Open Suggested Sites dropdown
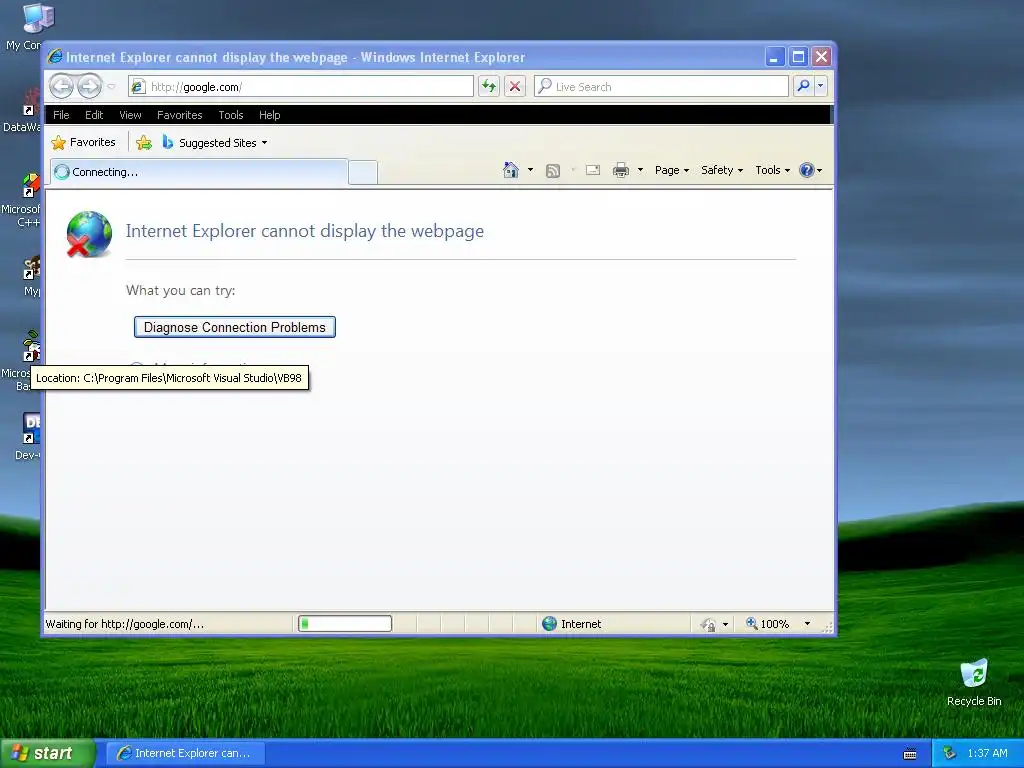The width and height of the screenshot is (1024, 768). click(215, 142)
